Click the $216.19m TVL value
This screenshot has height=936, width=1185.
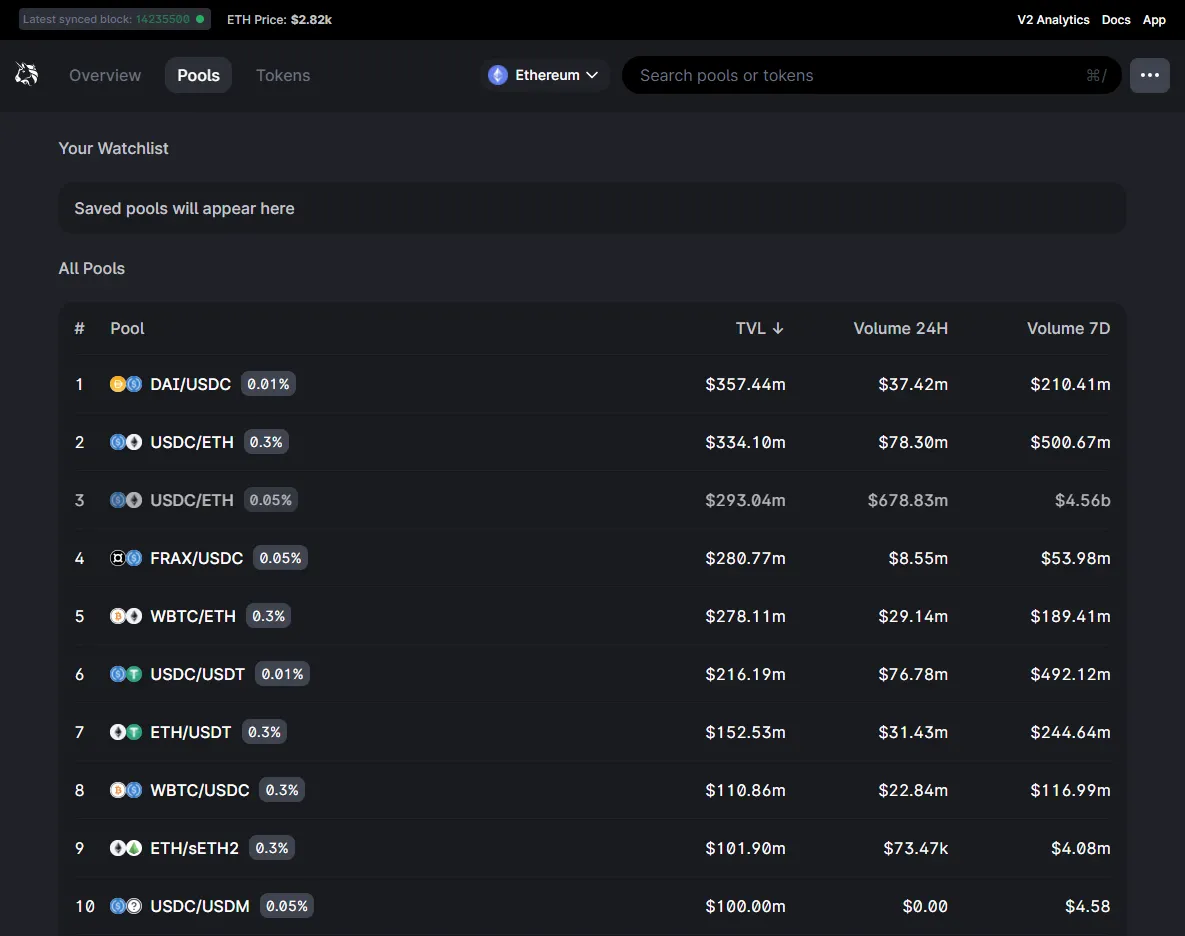point(745,674)
